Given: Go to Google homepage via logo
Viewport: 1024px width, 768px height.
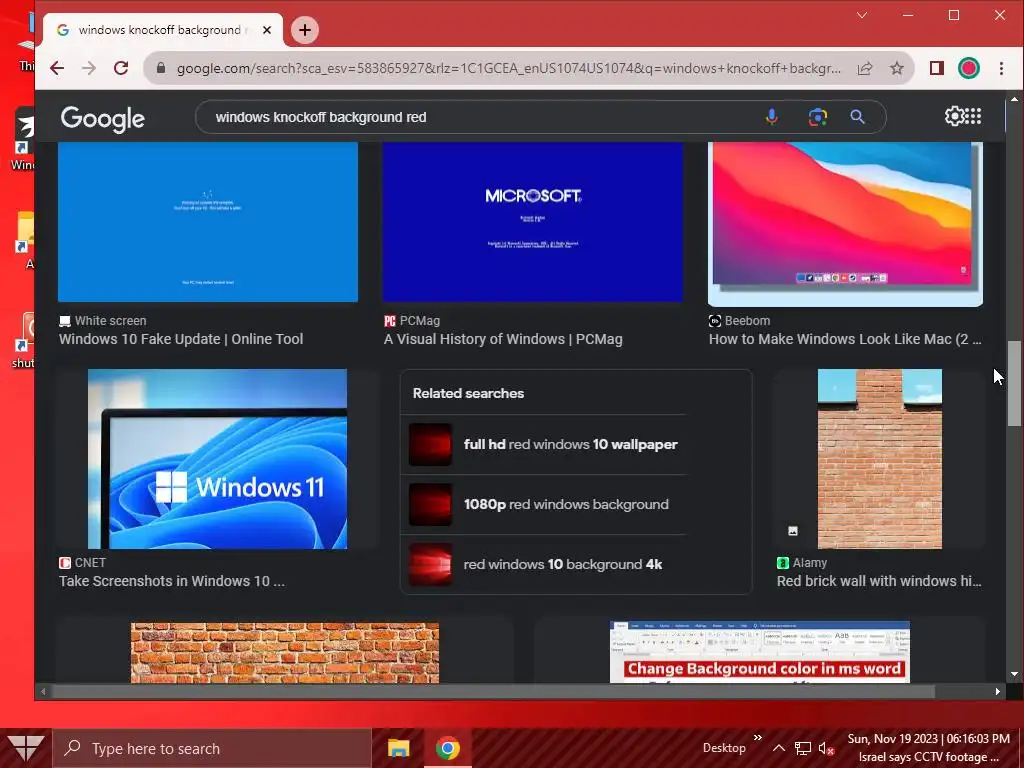Looking at the screenshot, I should point(103,119).
